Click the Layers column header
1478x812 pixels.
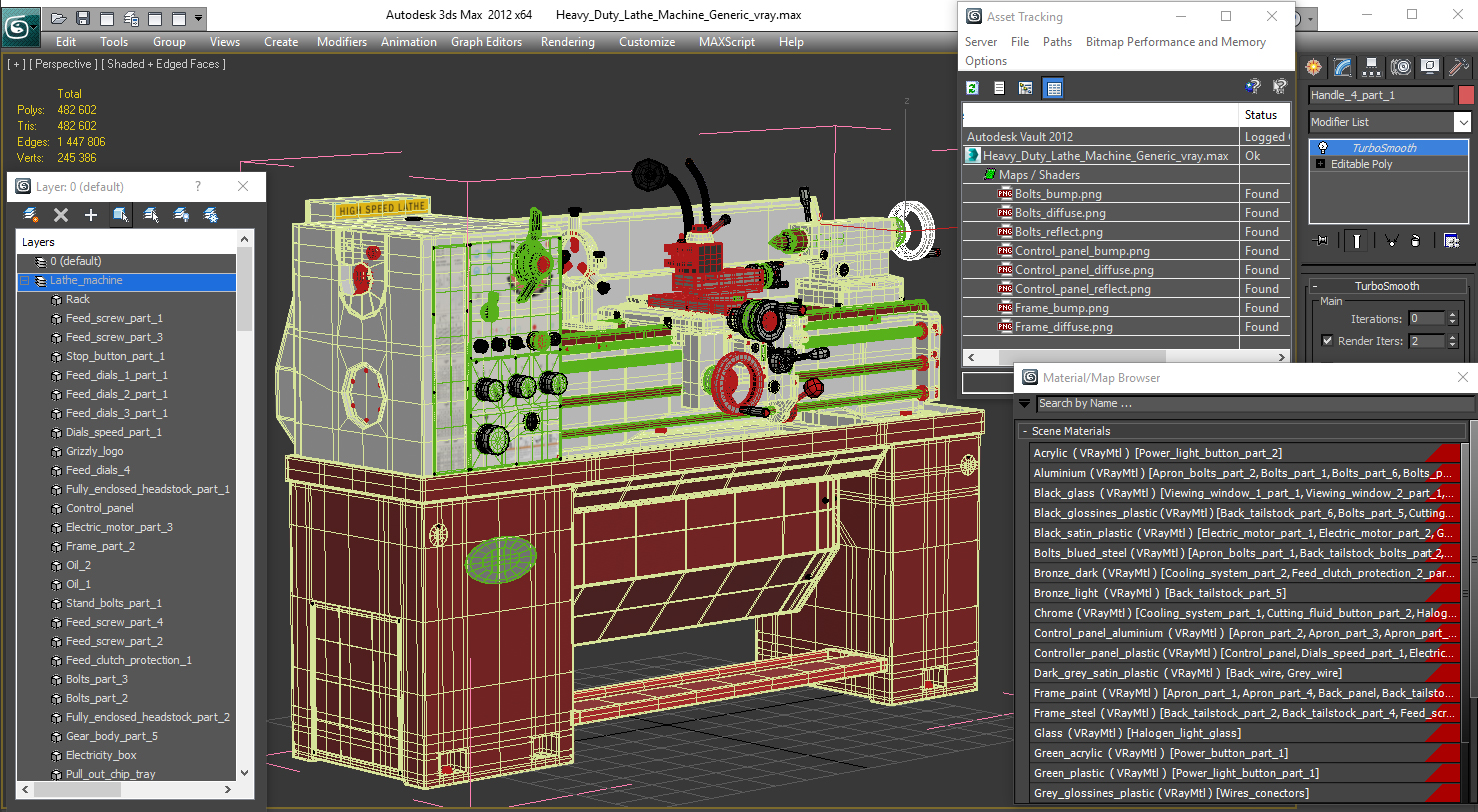pos(126,242)
